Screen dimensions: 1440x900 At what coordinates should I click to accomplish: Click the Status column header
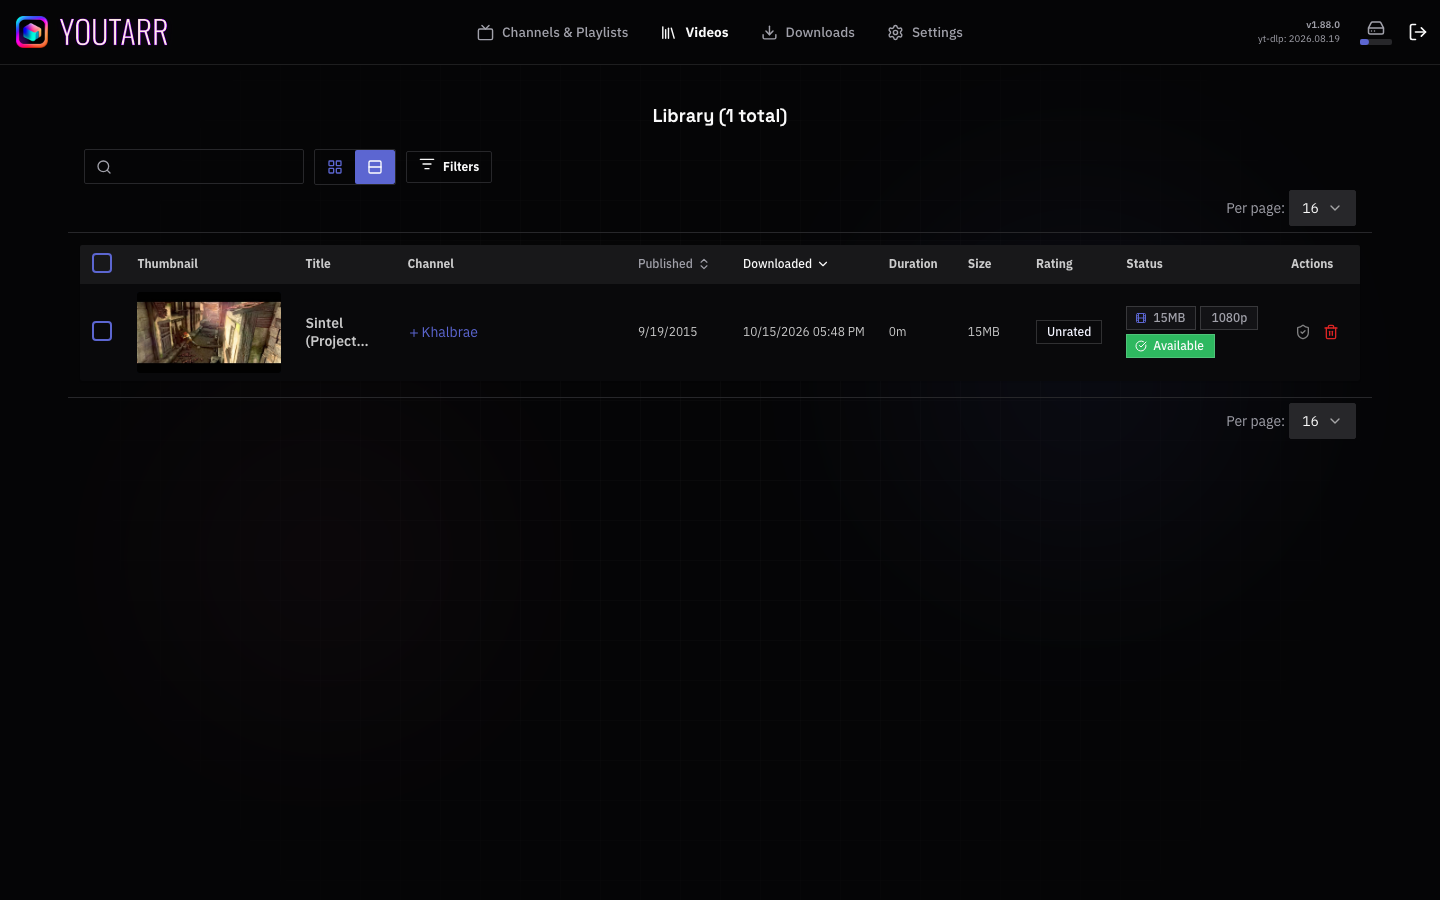1144,264
